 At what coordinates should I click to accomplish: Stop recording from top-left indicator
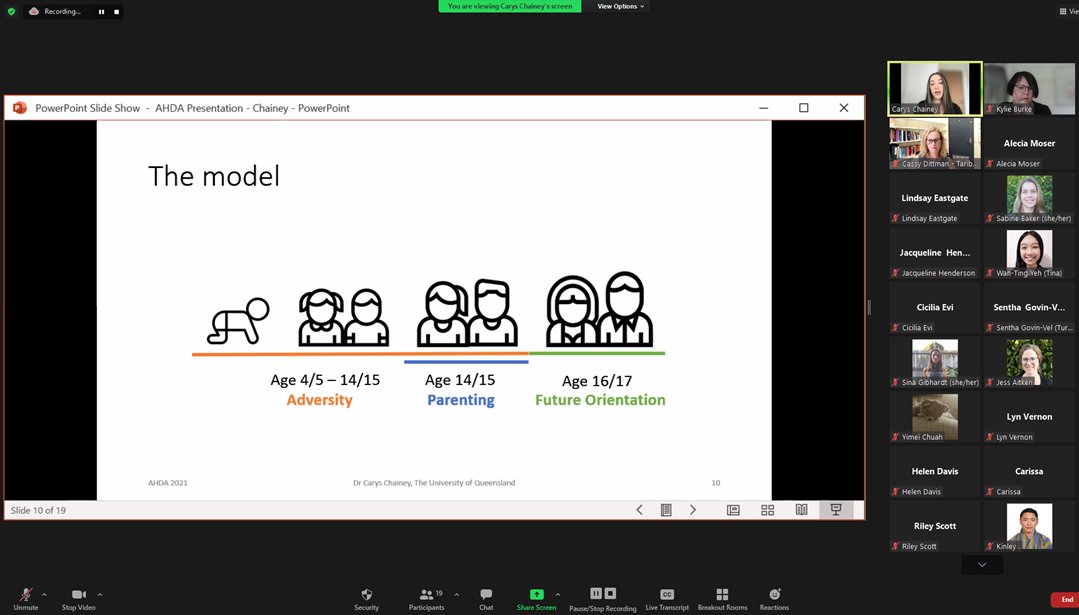pyautogui.click(x=116, y=12)
